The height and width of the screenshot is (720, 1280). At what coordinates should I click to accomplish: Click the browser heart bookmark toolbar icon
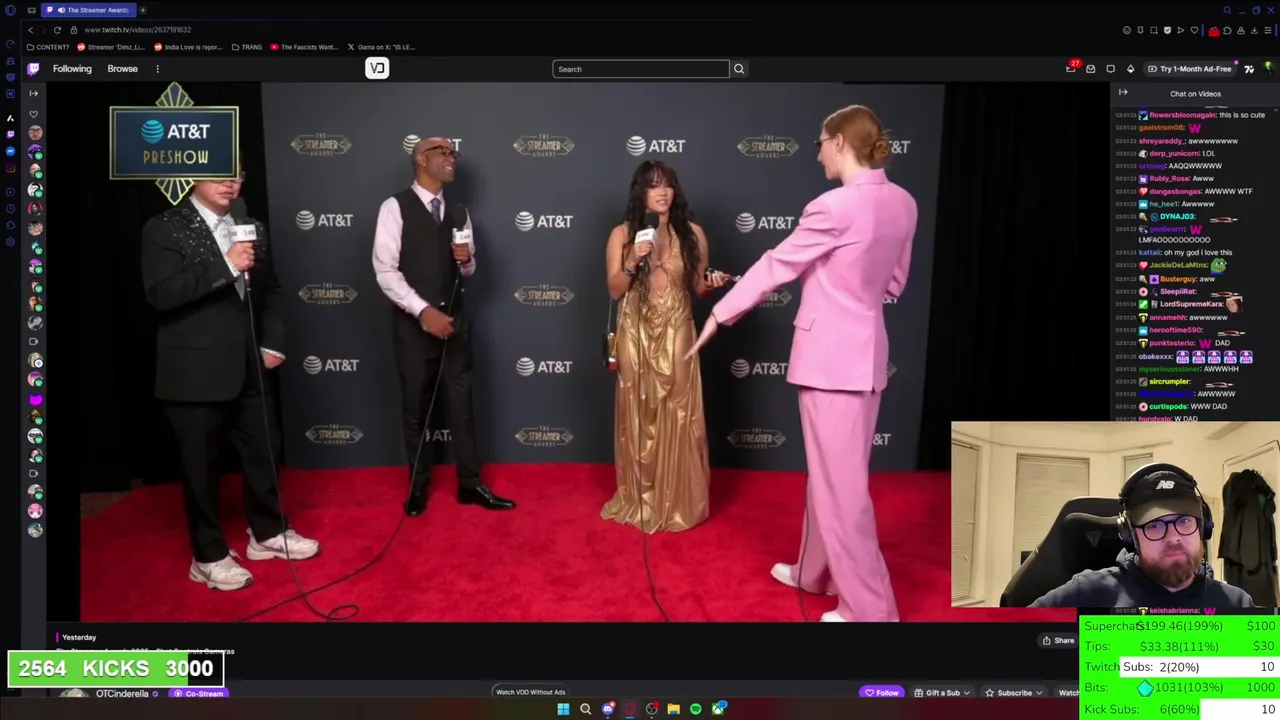pos(1192,30)
